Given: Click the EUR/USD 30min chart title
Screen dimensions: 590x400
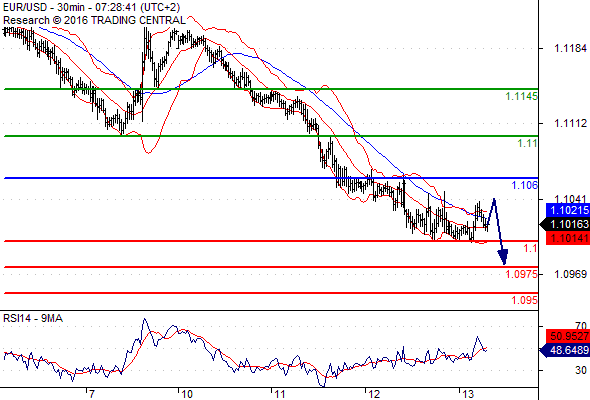Looking at the screenshot, I should [91, 7].
